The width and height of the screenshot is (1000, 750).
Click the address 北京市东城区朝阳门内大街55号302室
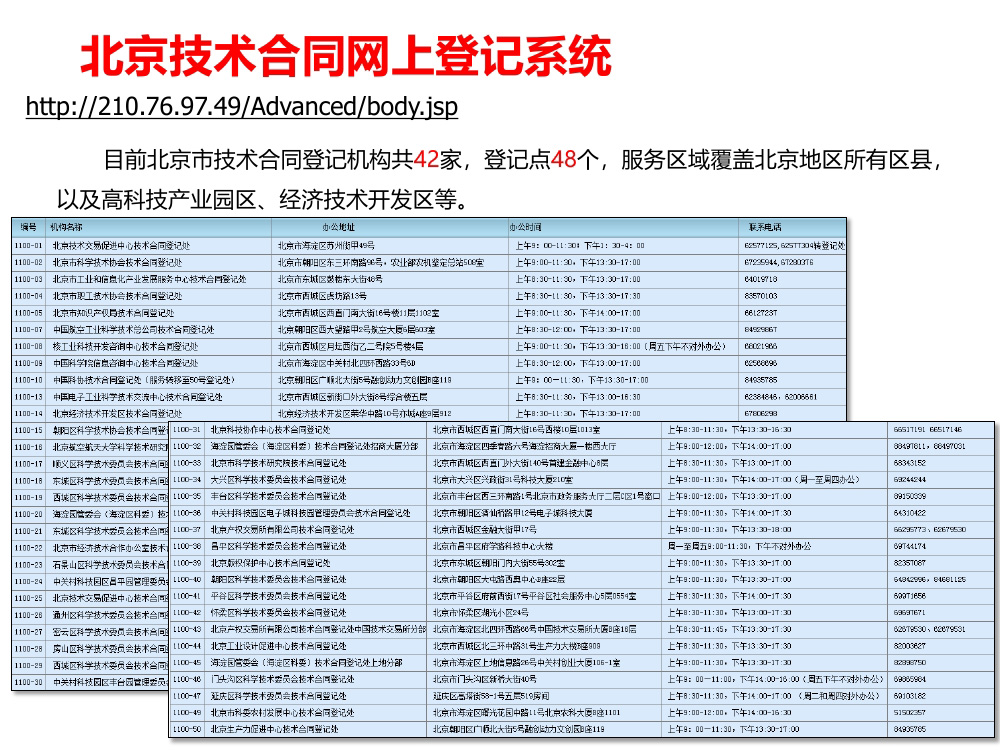click(x=499, y=563)
